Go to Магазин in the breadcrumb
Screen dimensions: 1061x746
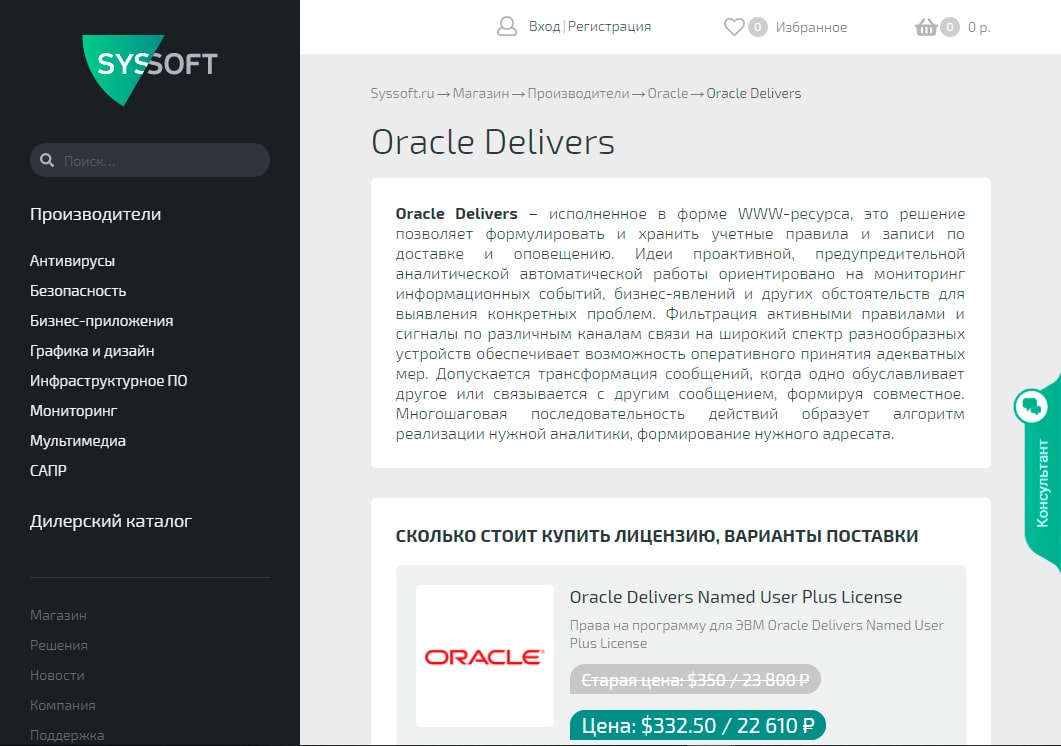pos(480,93)
